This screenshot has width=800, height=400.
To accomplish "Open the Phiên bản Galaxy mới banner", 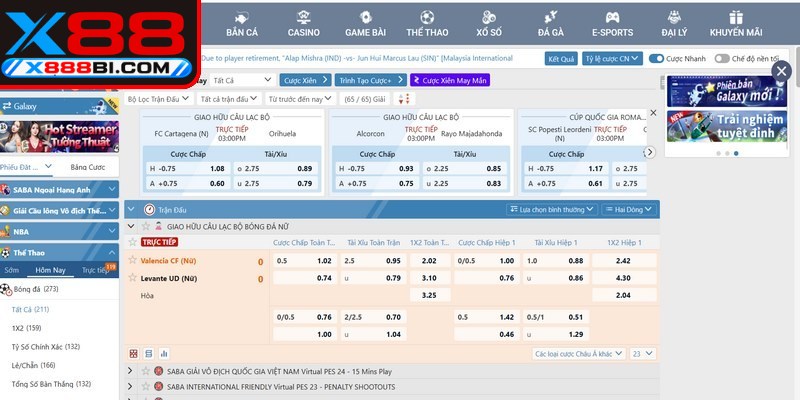I will 727,91.
